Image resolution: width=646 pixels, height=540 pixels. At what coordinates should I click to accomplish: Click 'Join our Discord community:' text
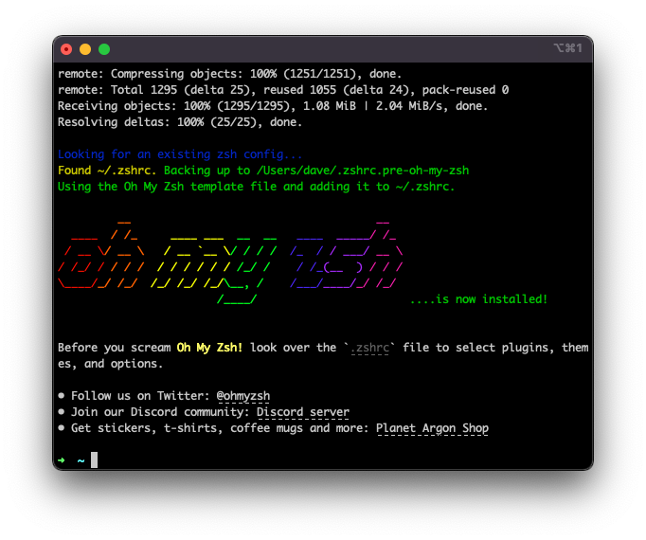(x=160, y=412)
